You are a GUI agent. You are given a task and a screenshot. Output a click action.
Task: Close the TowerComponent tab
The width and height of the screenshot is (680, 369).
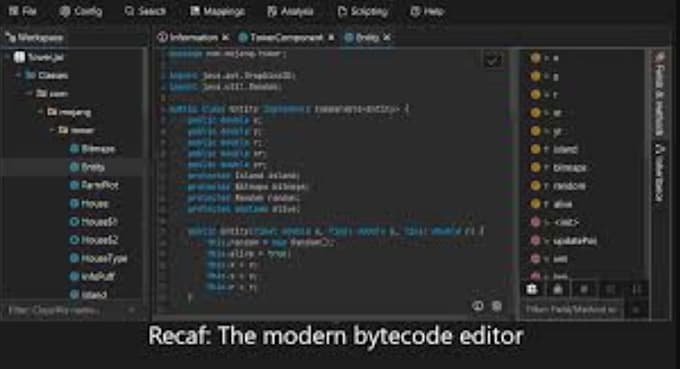pyautogui.click(x=331, y=38)
